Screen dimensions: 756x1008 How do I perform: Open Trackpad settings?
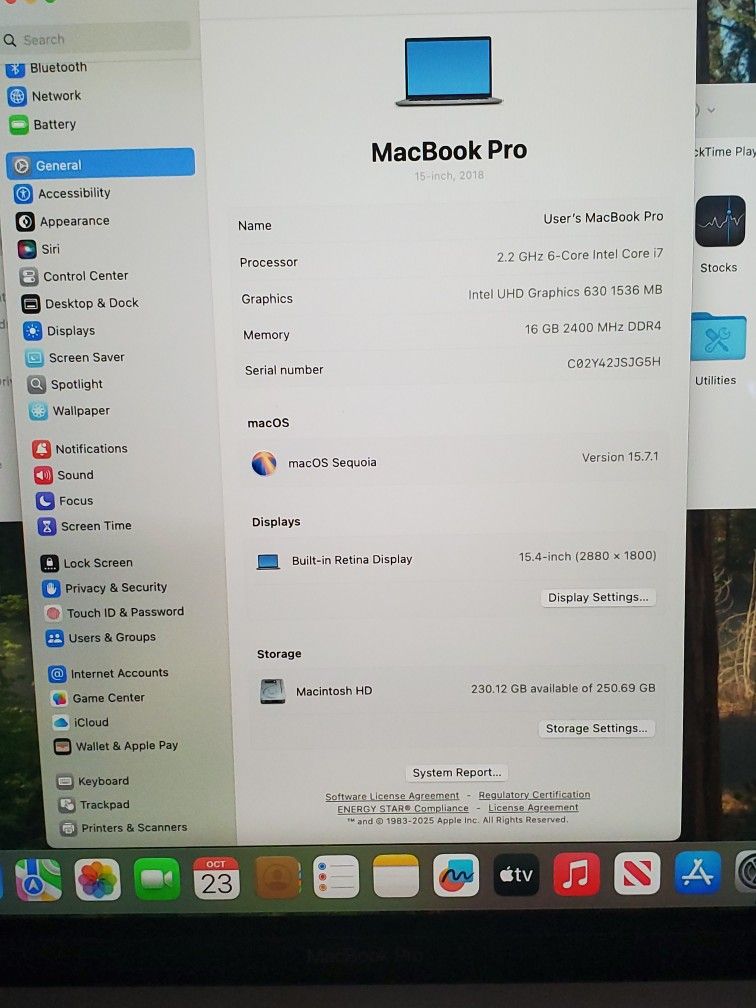click(x=94, y=805)
